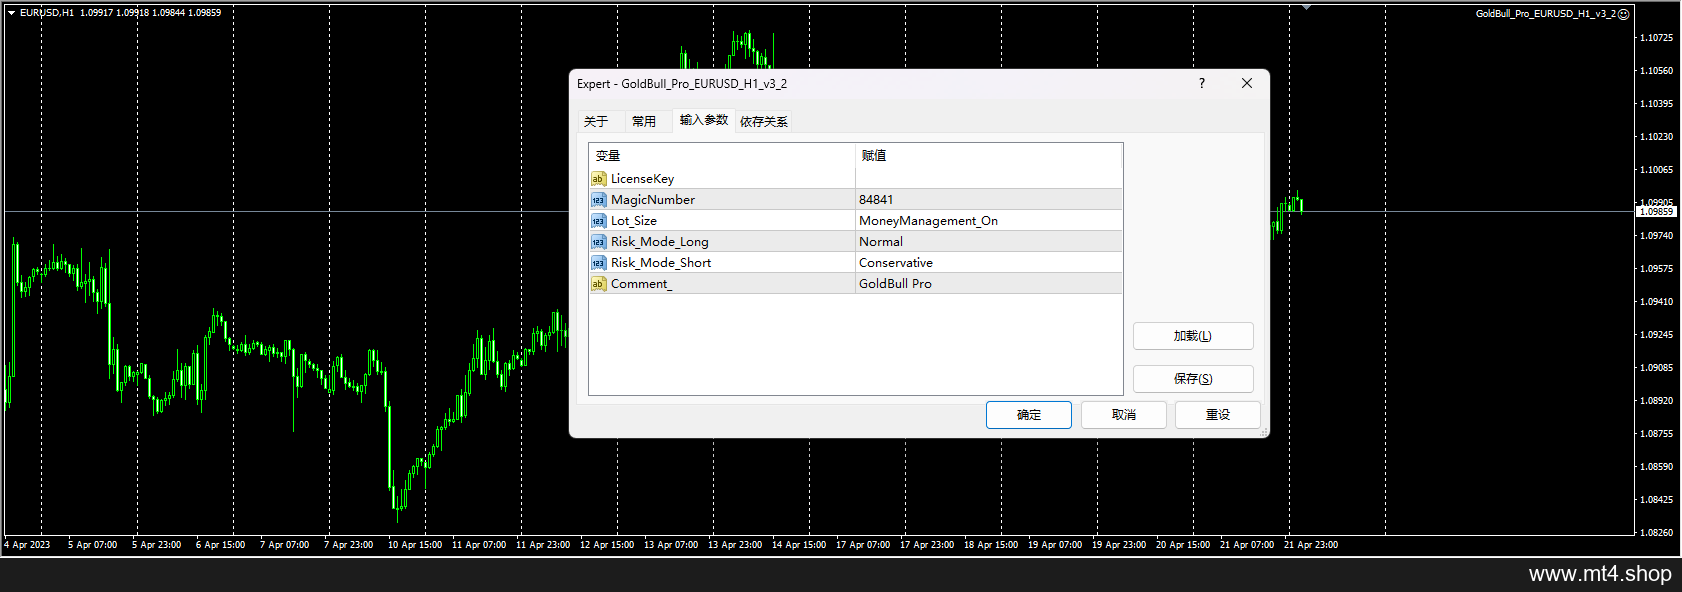Viewport: 1682px width, 592px height.
Task: Switch to the 关于 tab
Action: point(596,121)
